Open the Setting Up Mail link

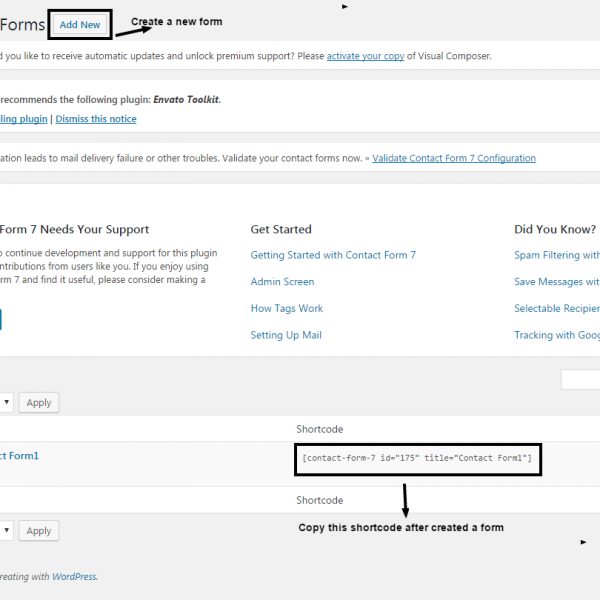[285, 335]
